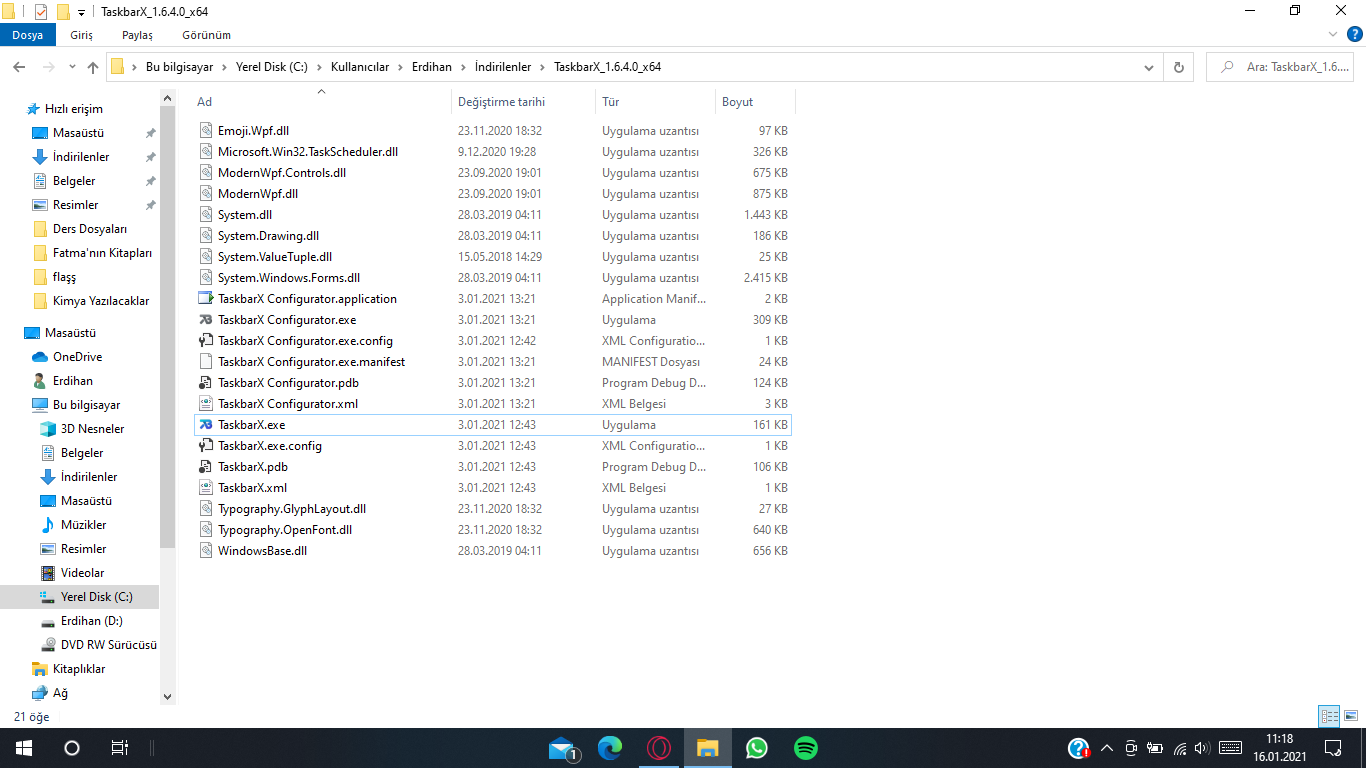Click the Müzikler music note icon
The image size is (1366, 768).
(x=48, y=525)
